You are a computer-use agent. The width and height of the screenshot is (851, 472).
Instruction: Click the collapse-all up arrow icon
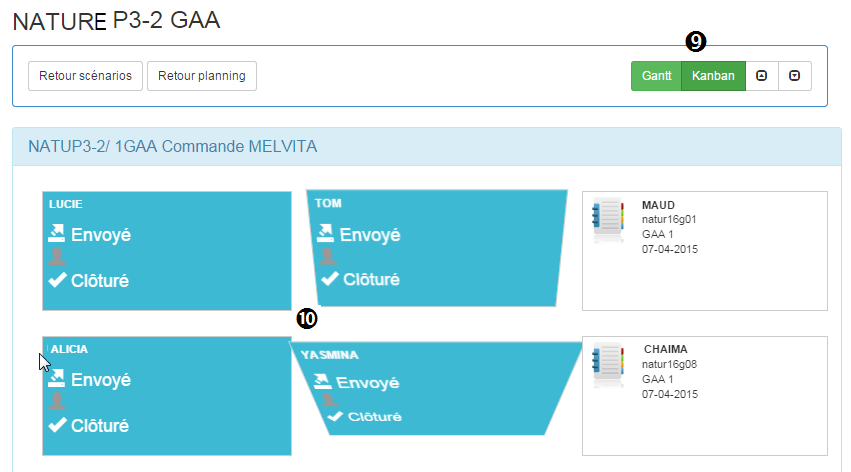click(761, 76)
